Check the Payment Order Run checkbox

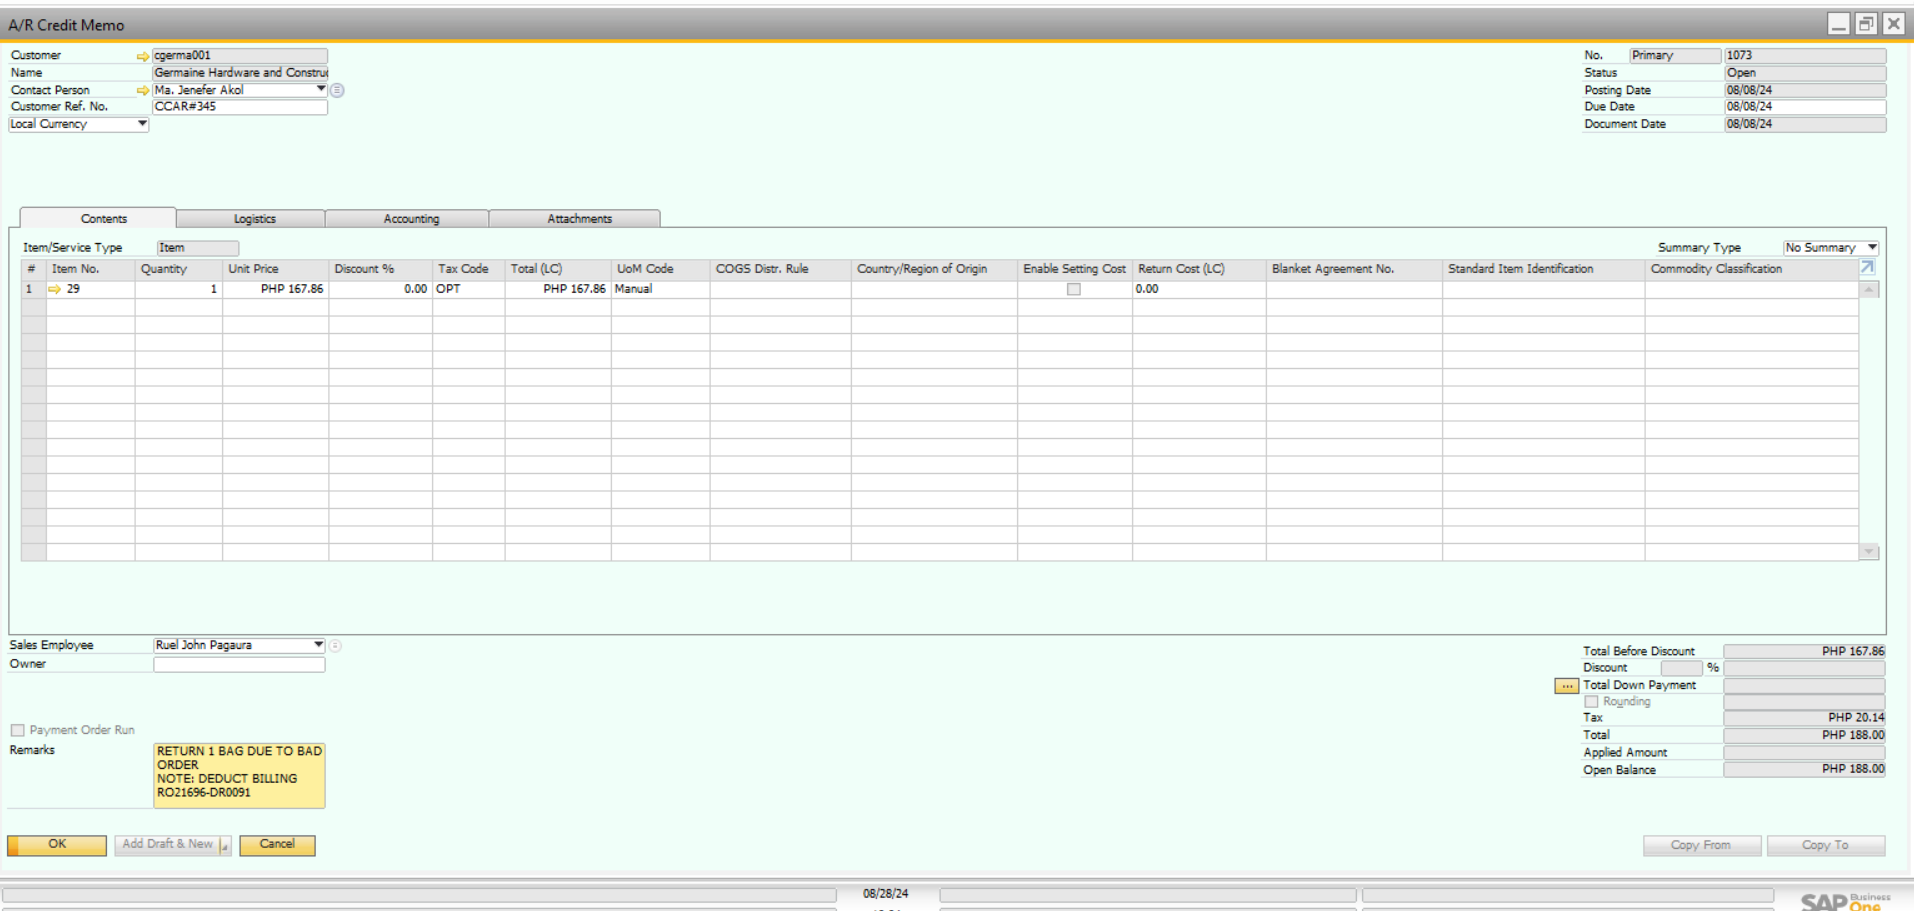pos(18,730)
